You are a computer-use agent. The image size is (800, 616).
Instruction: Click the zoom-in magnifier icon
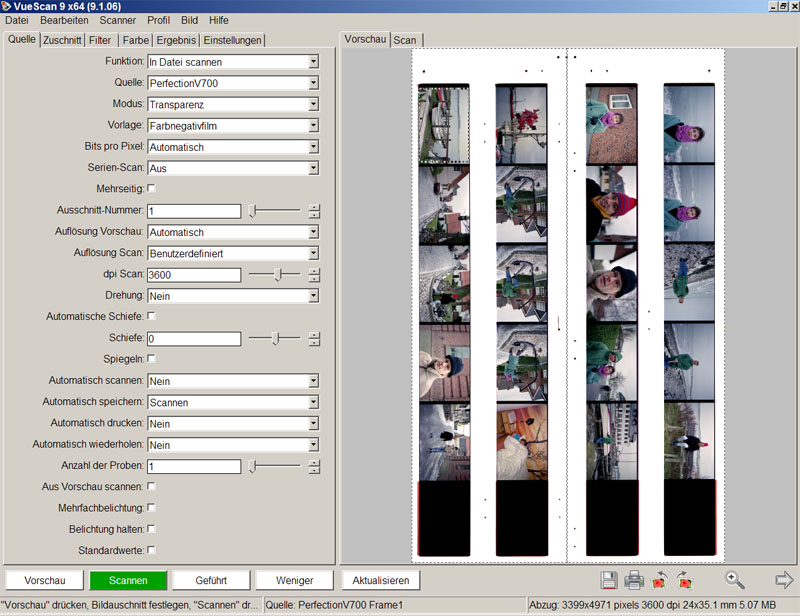pyautogui.click(x=735, y=580)
